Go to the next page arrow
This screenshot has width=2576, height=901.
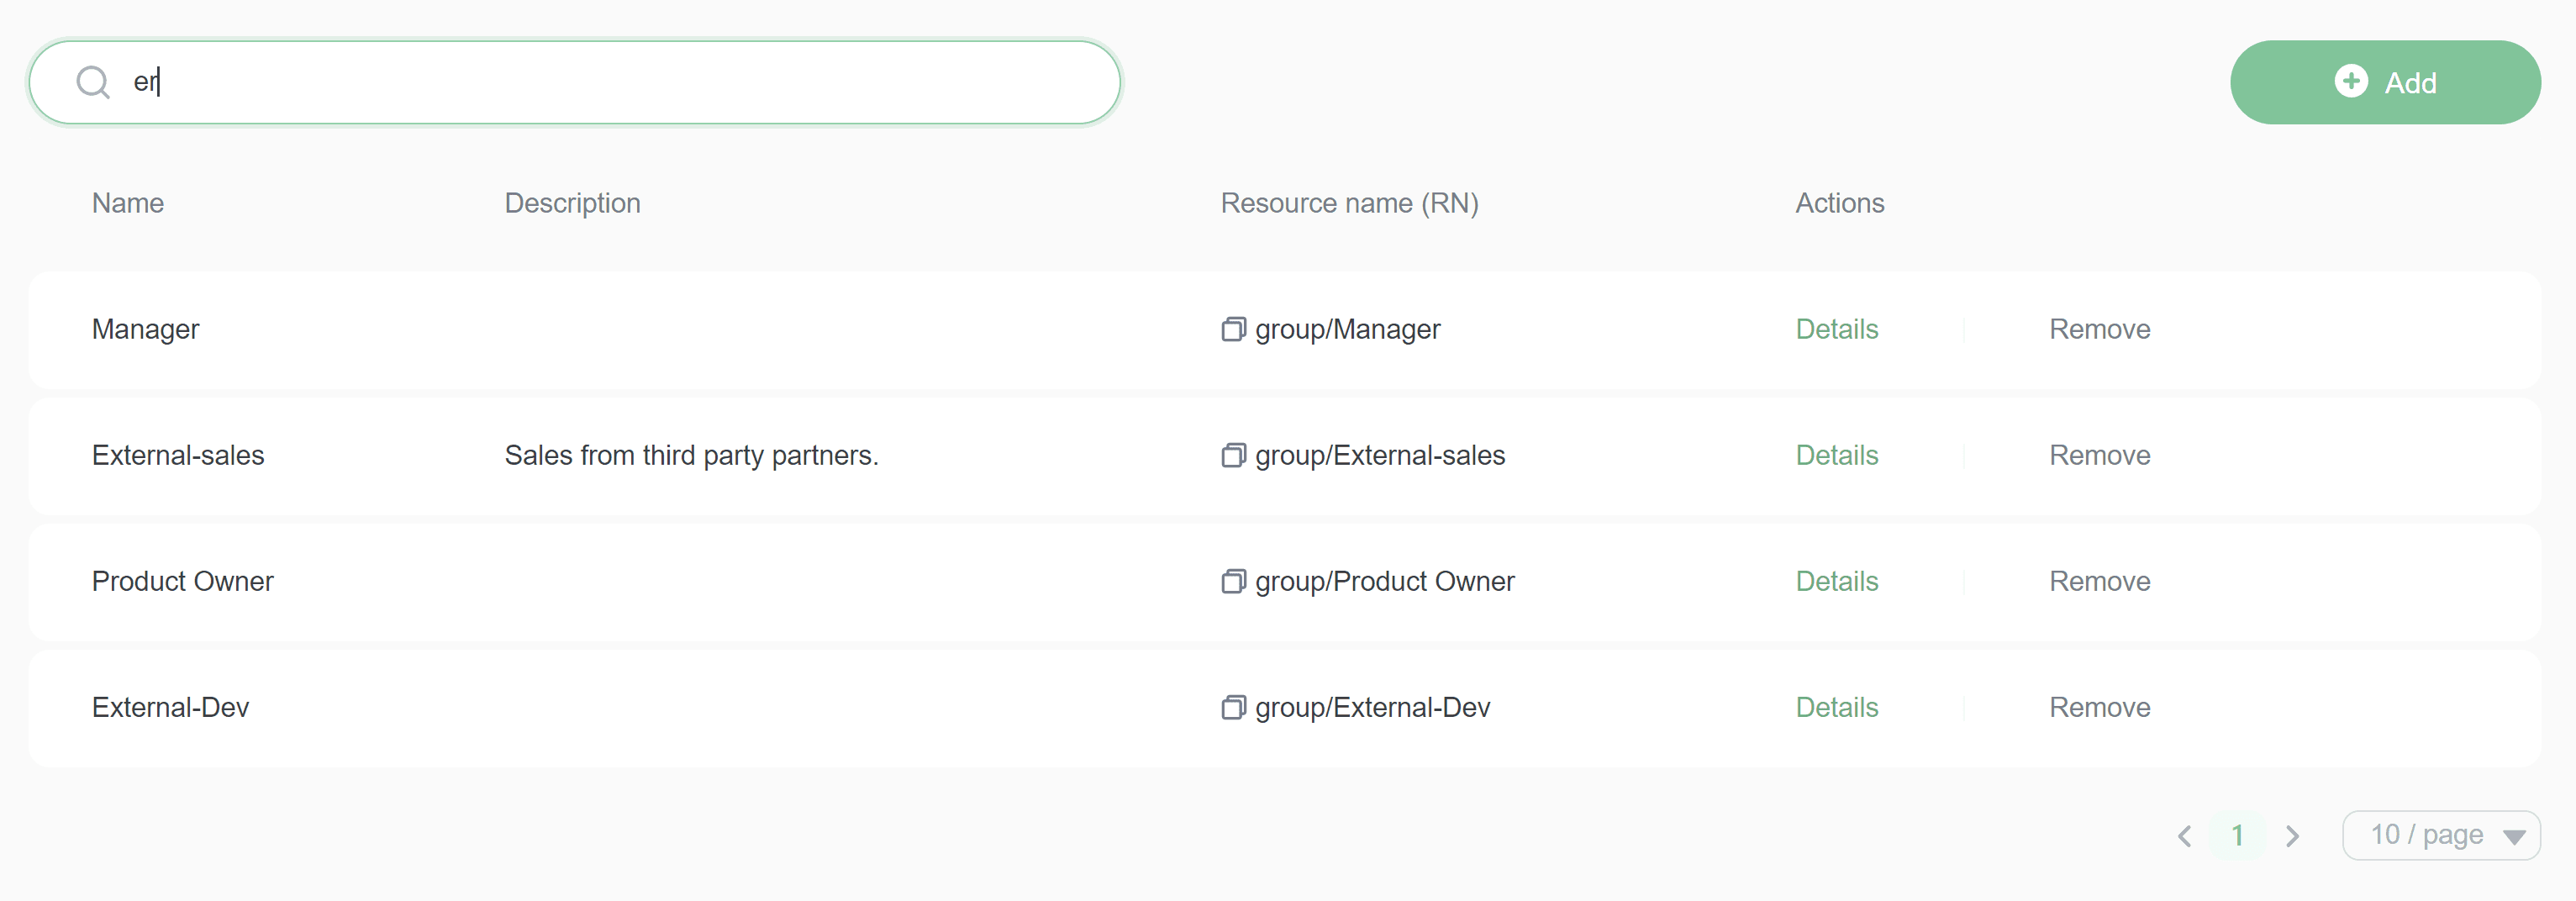2292,835
